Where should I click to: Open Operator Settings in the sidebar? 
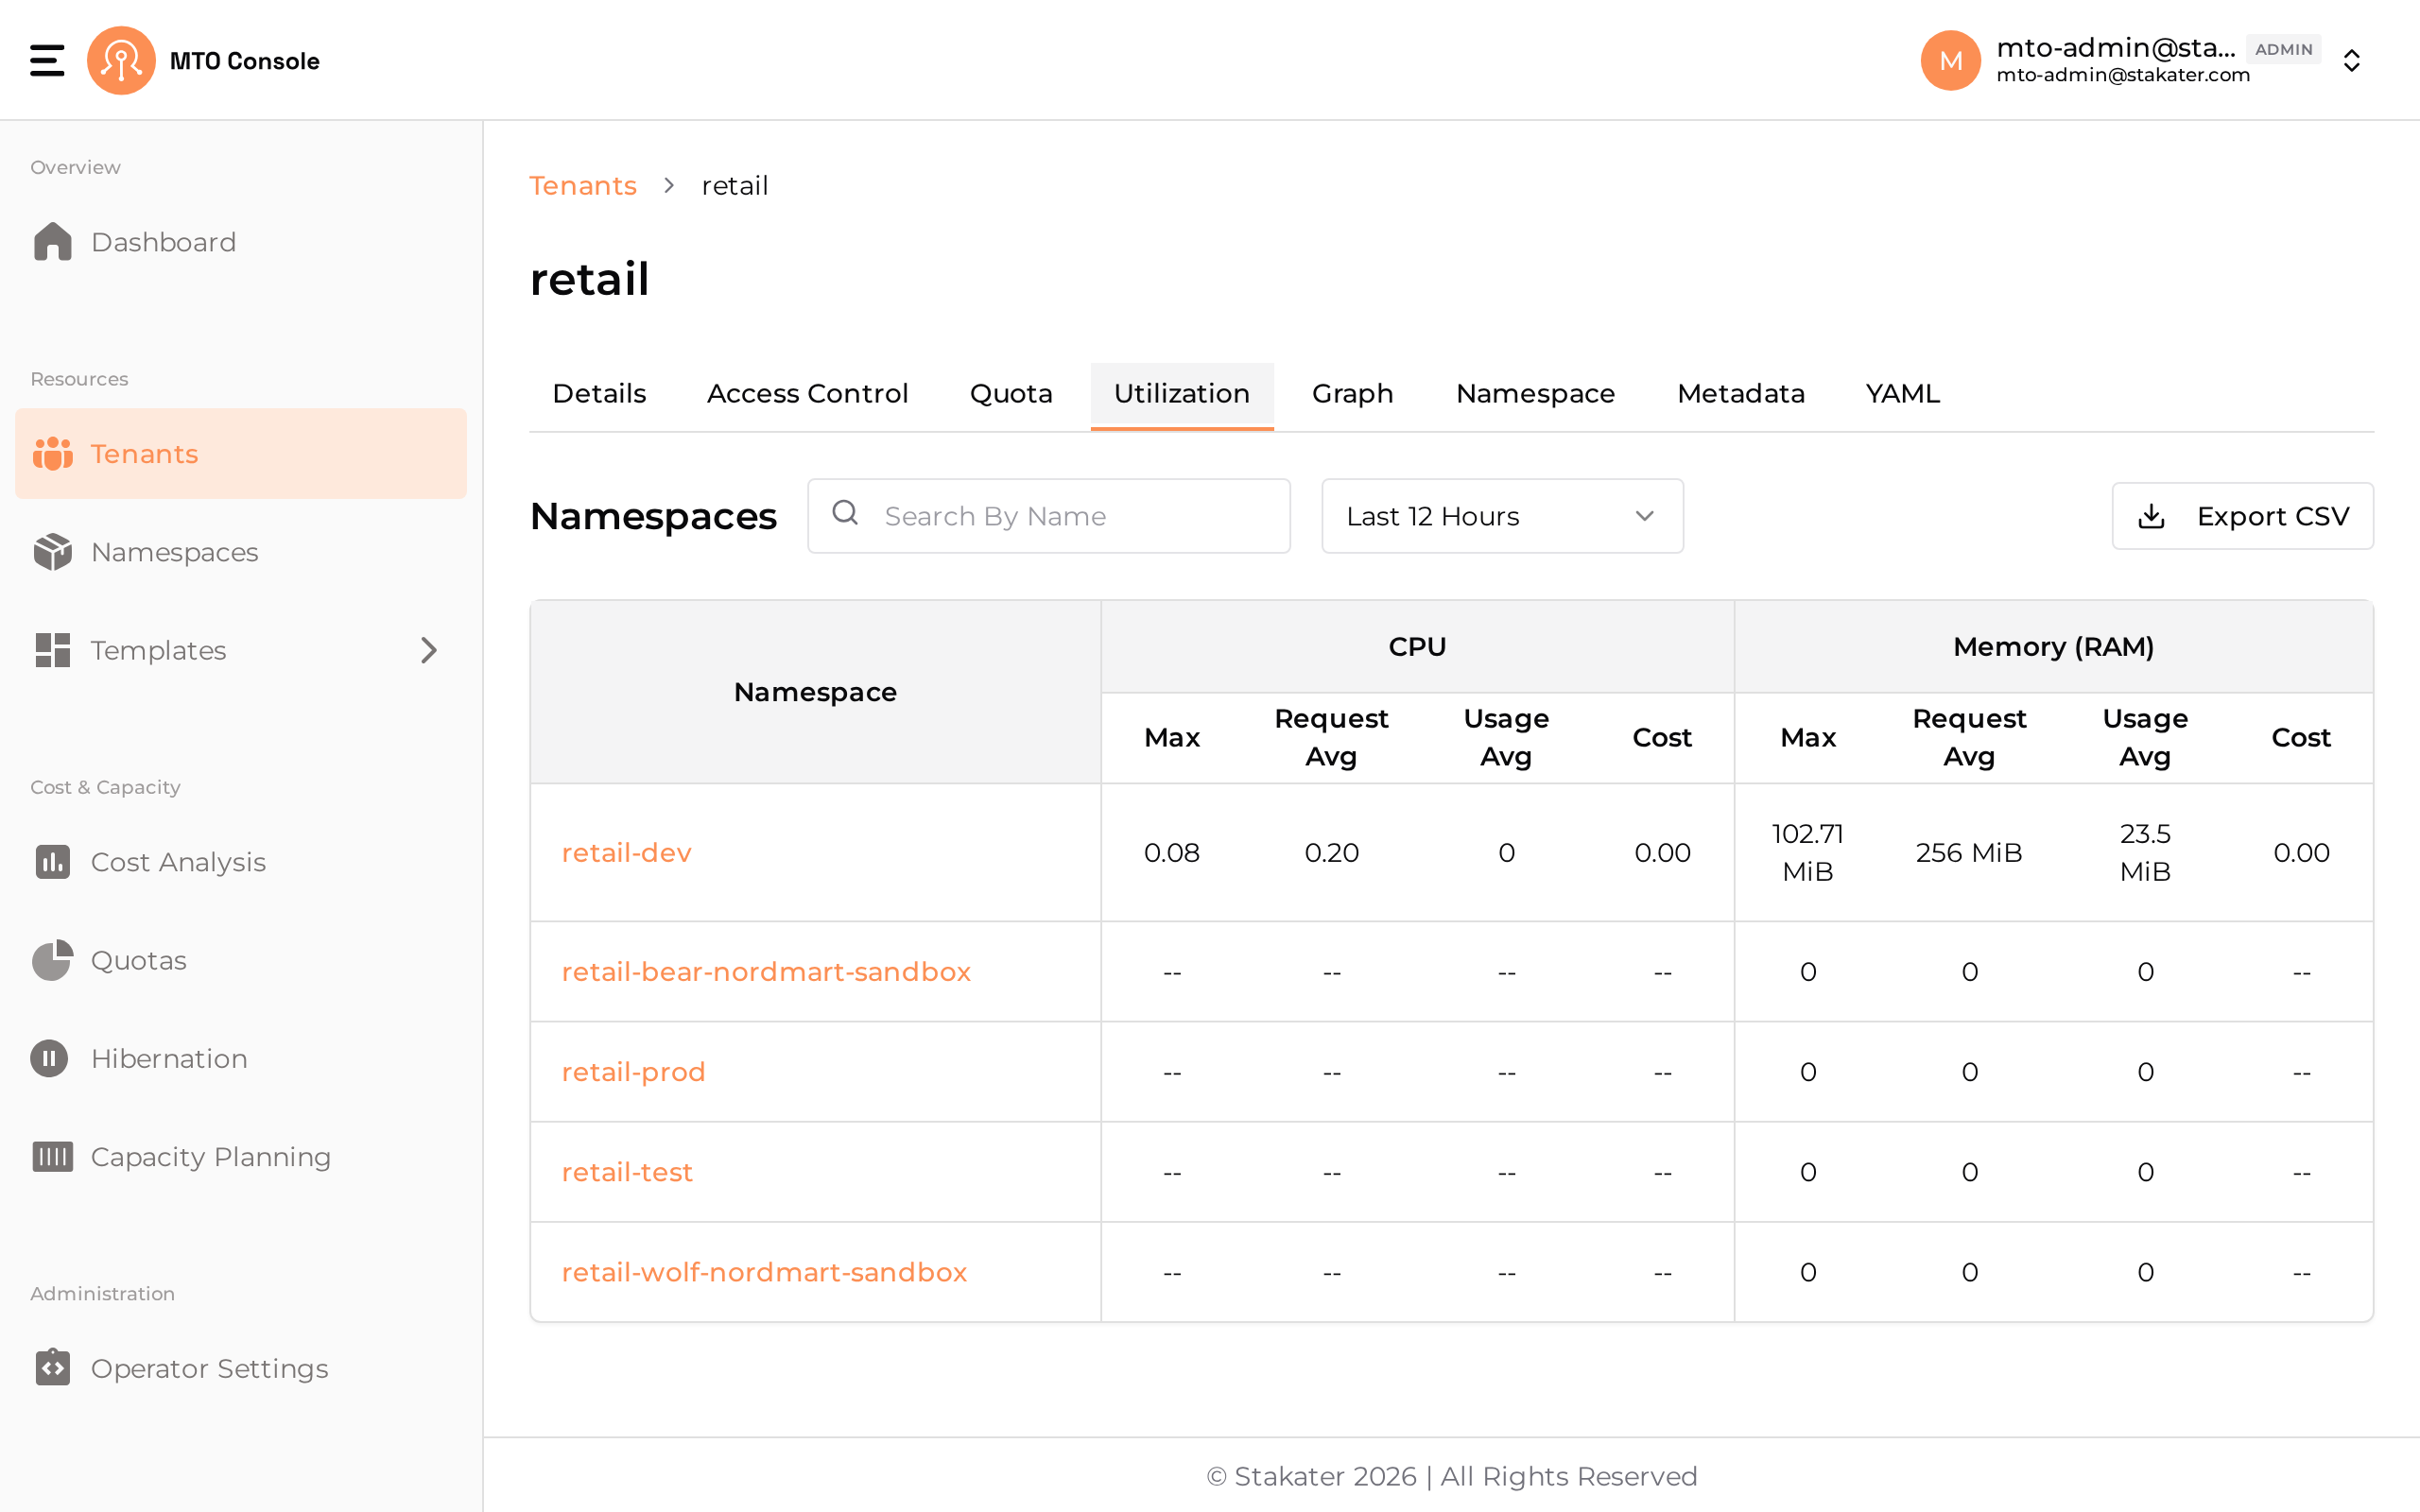coord(241,1367)
